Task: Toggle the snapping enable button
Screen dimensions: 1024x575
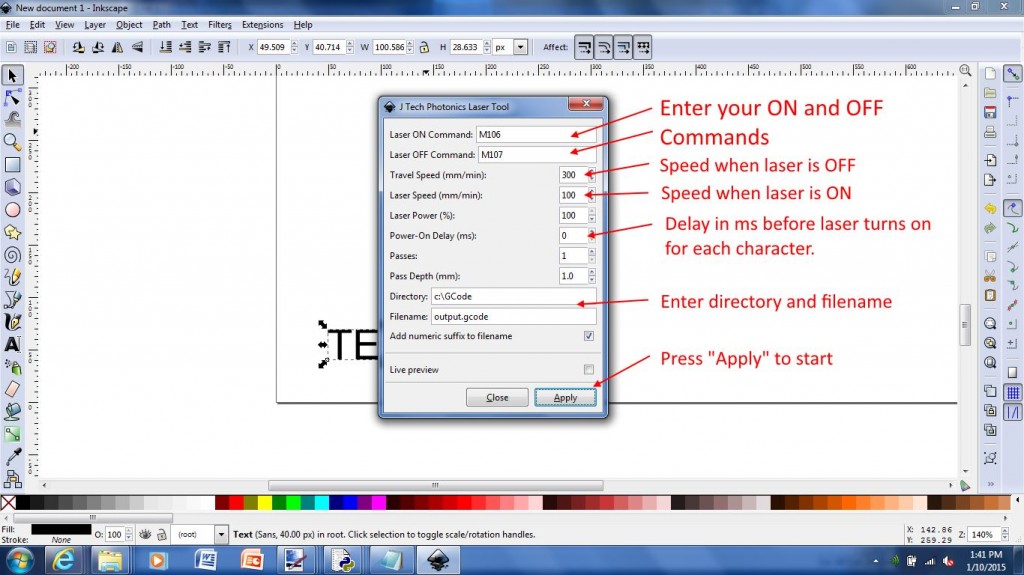Action: [x=1012, y=73]
